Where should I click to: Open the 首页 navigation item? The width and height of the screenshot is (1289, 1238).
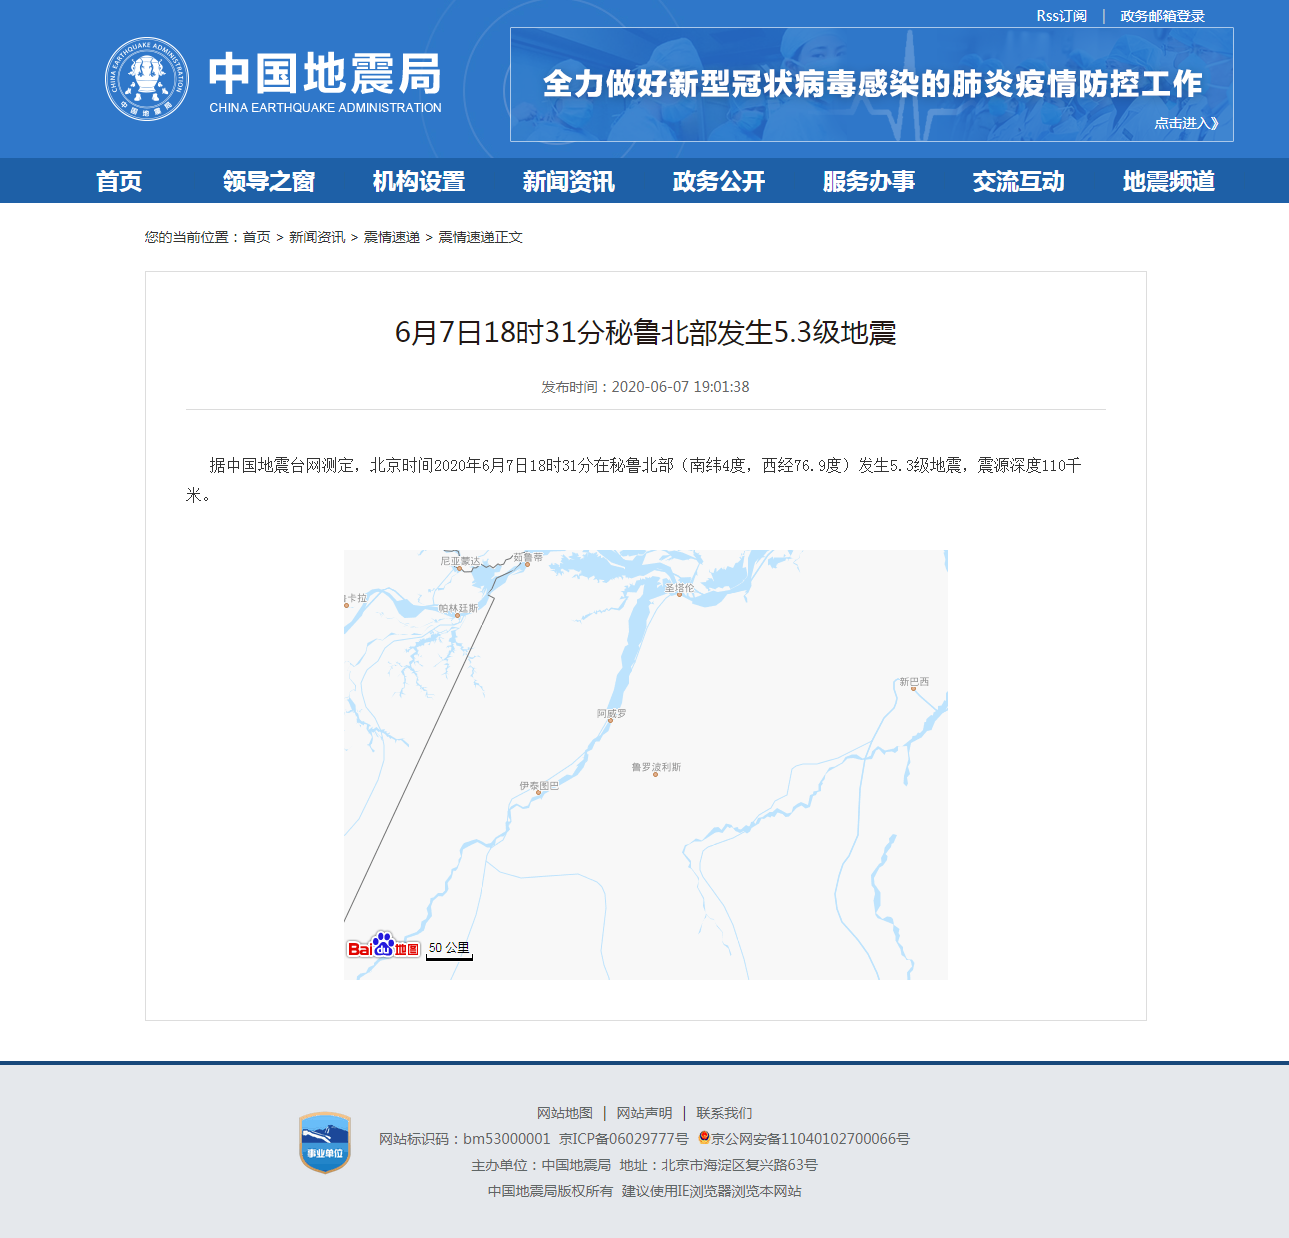point(119,181)
